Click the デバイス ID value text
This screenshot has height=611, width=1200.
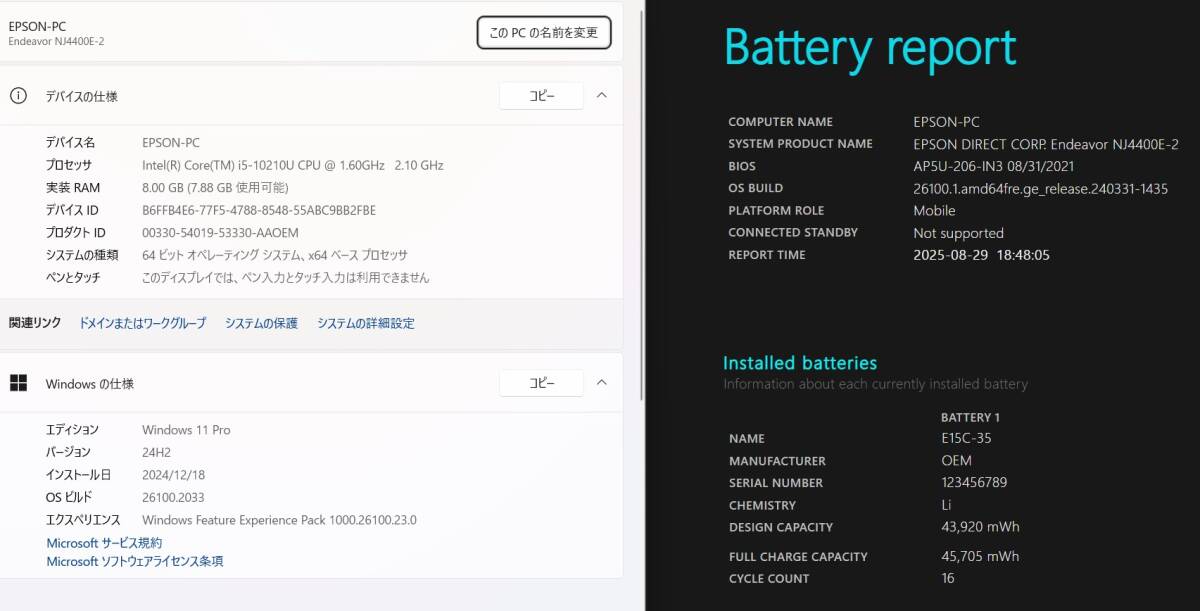tap(259, 210)
